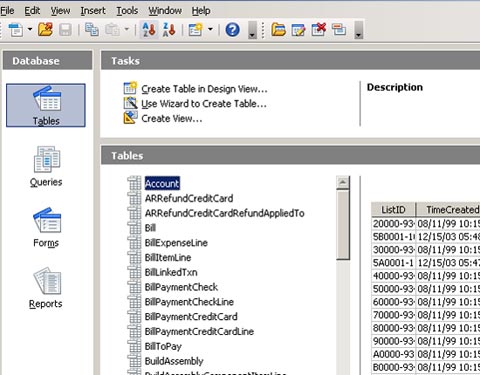Click the tables list scroll-up arrow
Image resolution: width=480 pixels, height=375 pixels.
click(343, 182)
